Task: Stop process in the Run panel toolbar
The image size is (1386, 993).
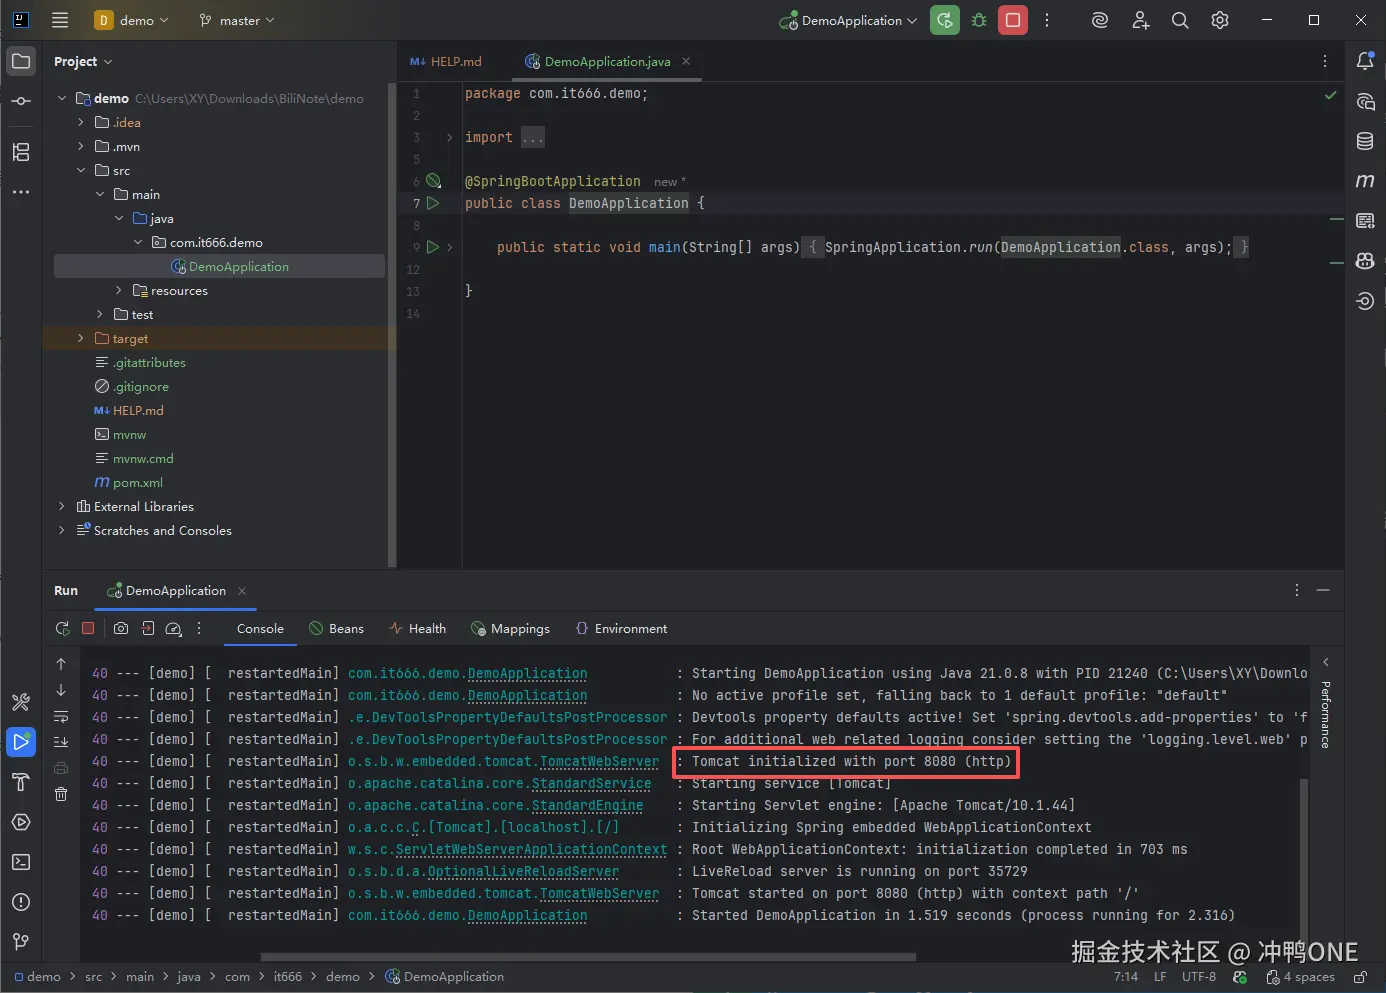Action: coord(88,628)
